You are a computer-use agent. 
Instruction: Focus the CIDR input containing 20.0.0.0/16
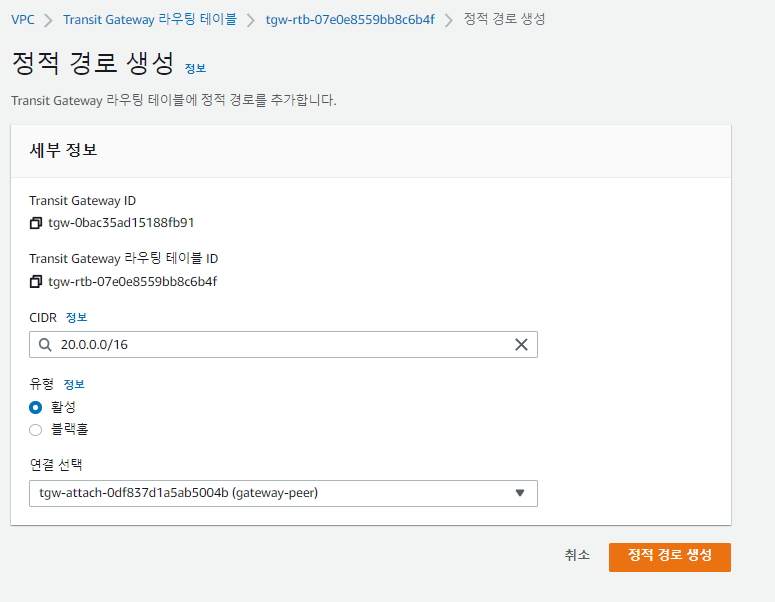pyautogui.click(x=280, y=345)
